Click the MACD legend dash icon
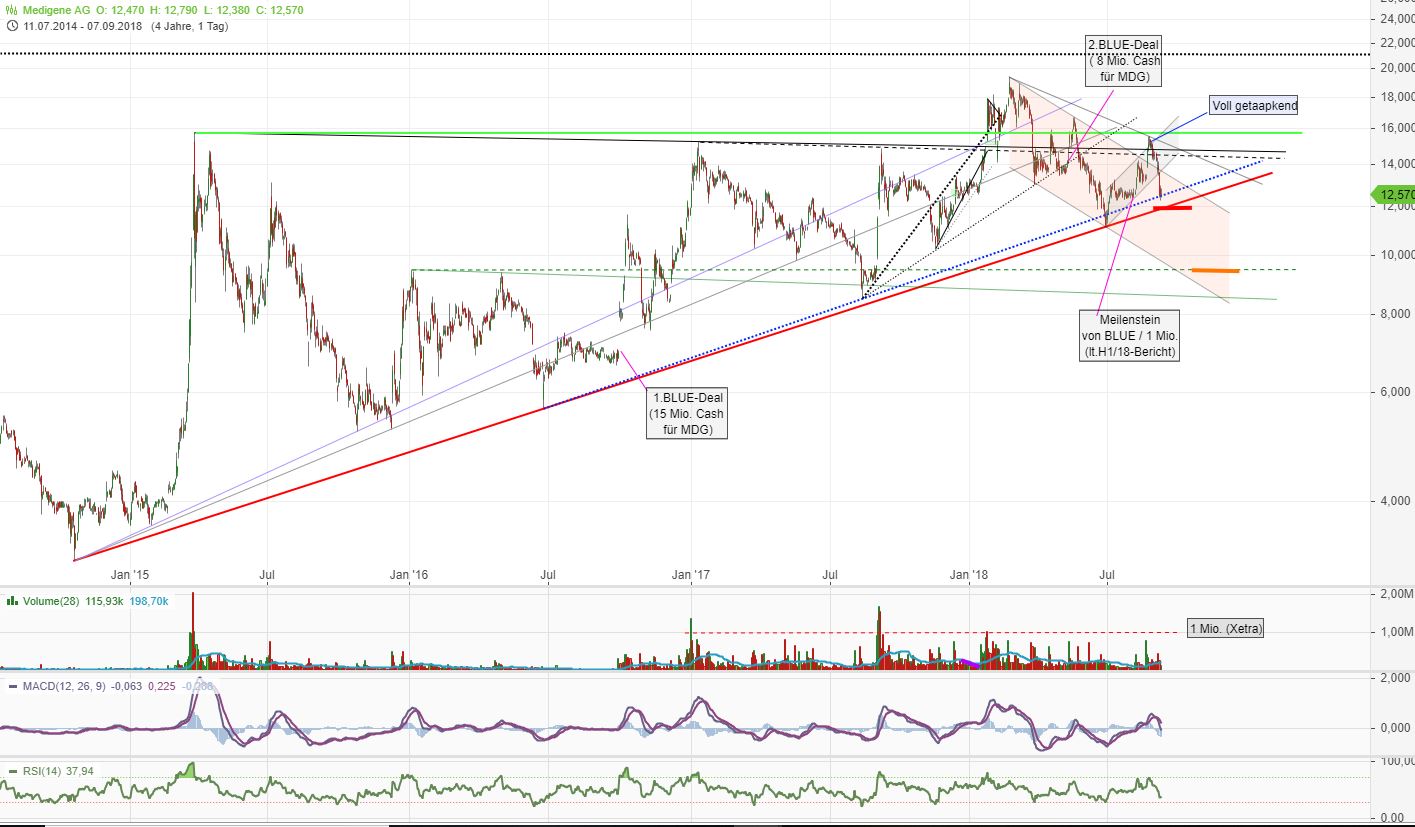 point(12,685)
